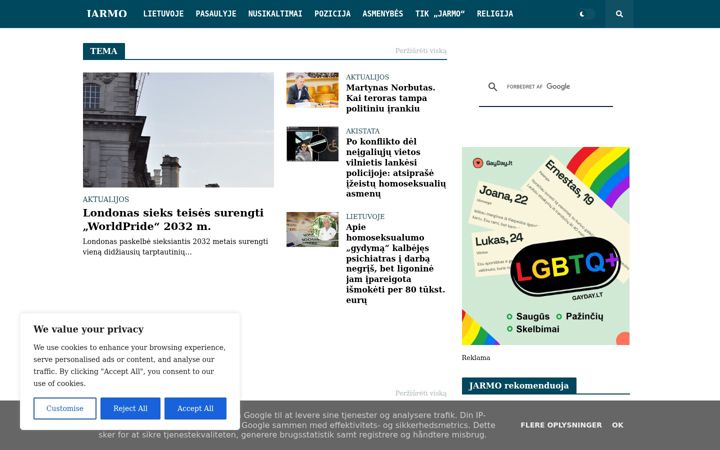Click the Customise cookie button
The width and height of the screenshot is (720, 450).
(65, 408)
